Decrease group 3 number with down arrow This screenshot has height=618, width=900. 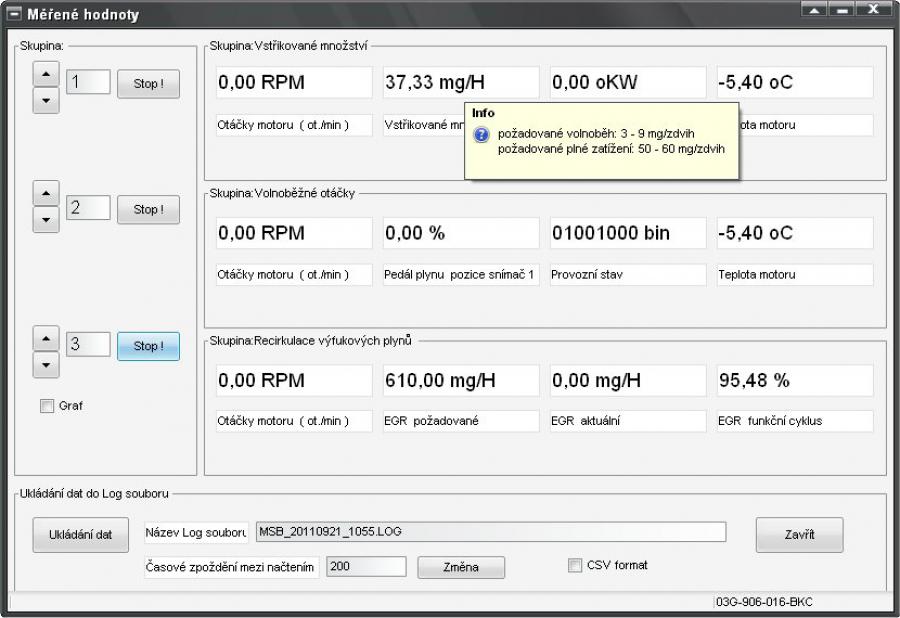[x=46, y=365]
